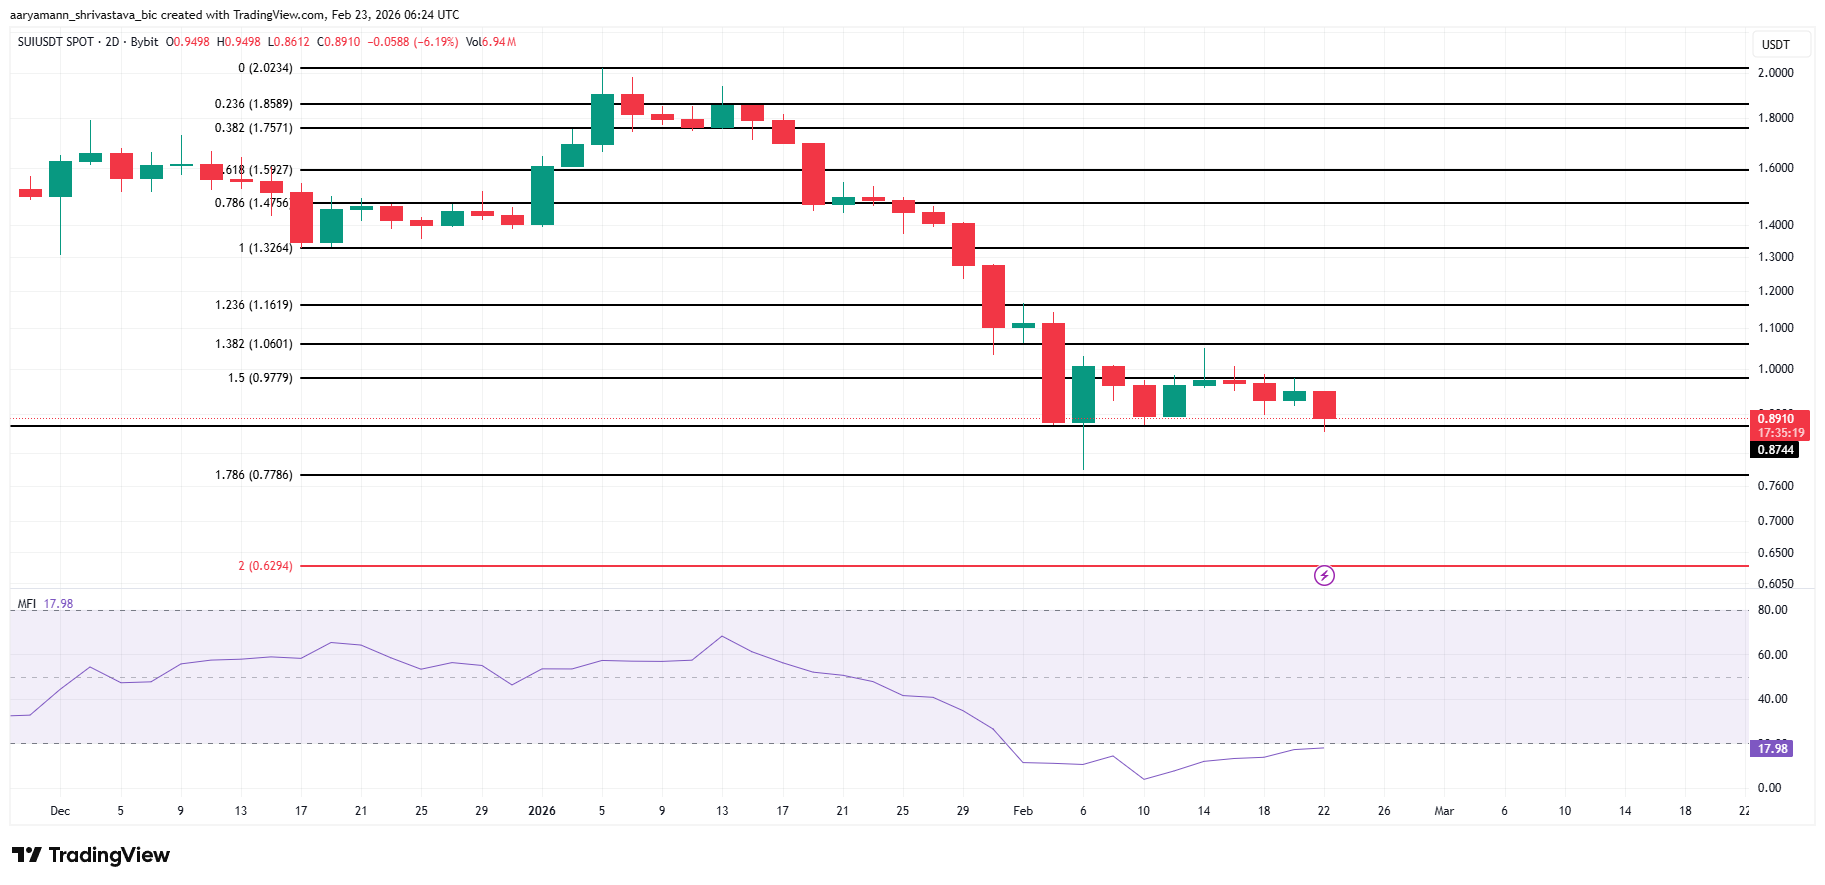This screenshot has height=885, width=1825.
Task: Click the 1.382 (1.0601) Fibonacci label
Action: point(254,344)
